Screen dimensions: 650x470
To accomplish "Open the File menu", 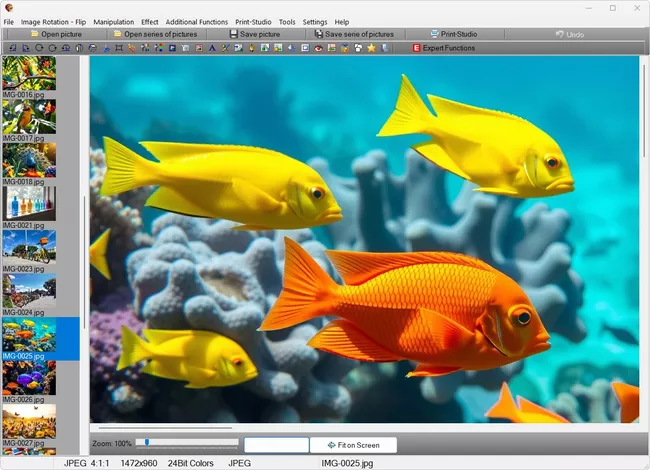I will pos(9,22).
